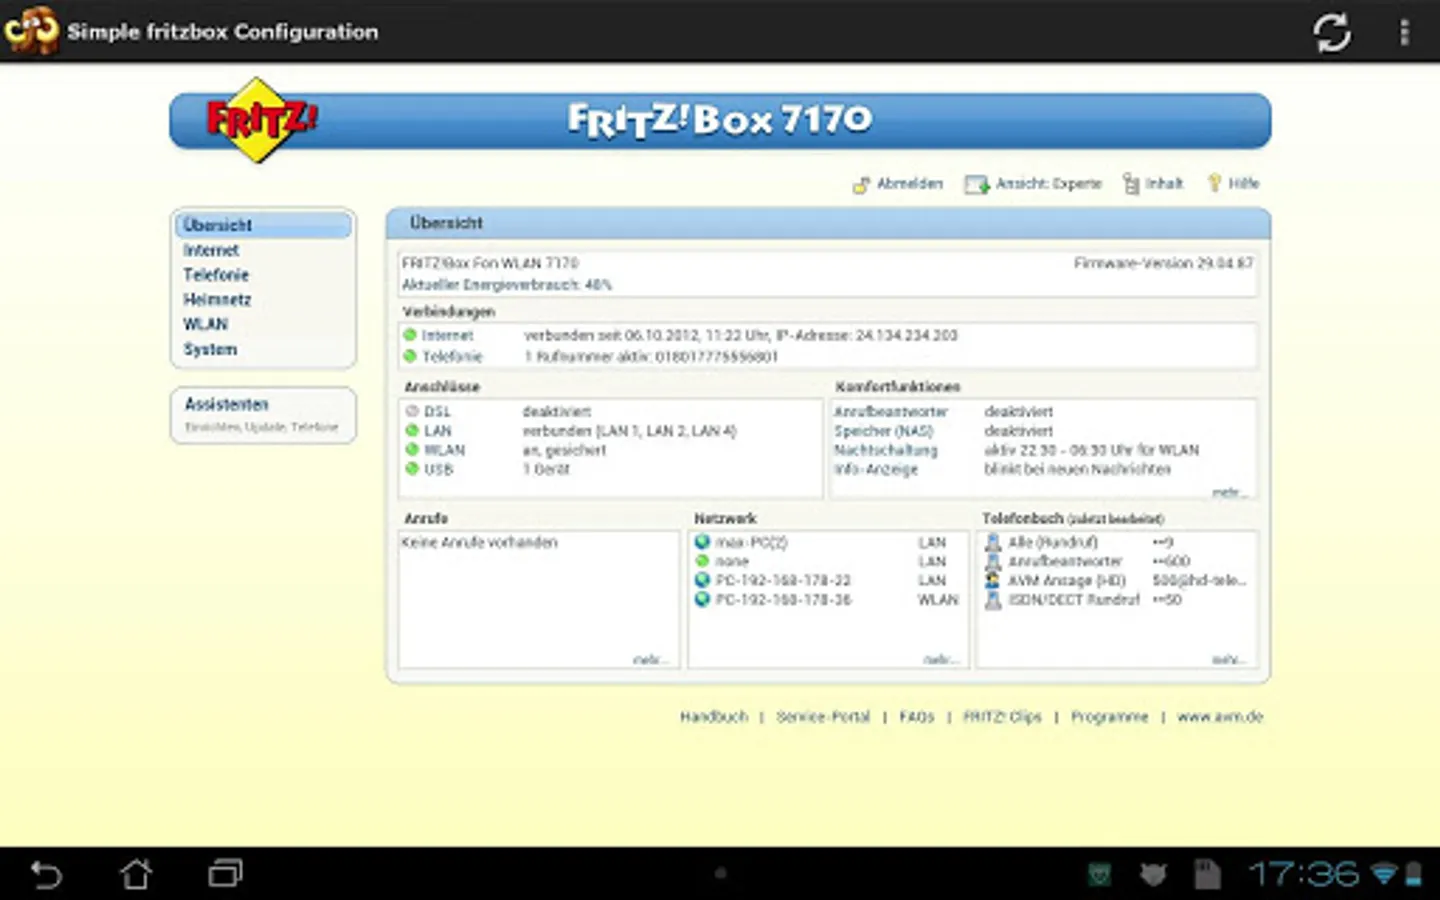The width and height of the screenshot is (1440, 900).
Task: Open the Speicher (NAS) link
Action: pos(884,431)
